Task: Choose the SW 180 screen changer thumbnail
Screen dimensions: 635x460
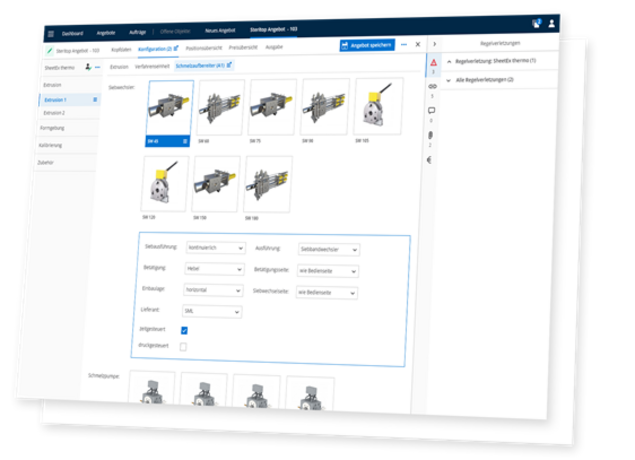Action: pyautogui.click(x=268, y=184)
